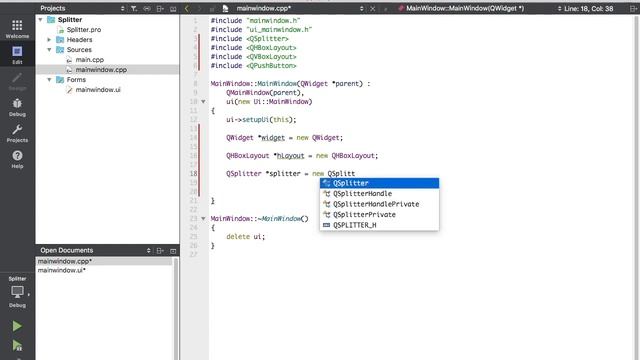Choose QSplitter from completion list

(x=379, y=183)
